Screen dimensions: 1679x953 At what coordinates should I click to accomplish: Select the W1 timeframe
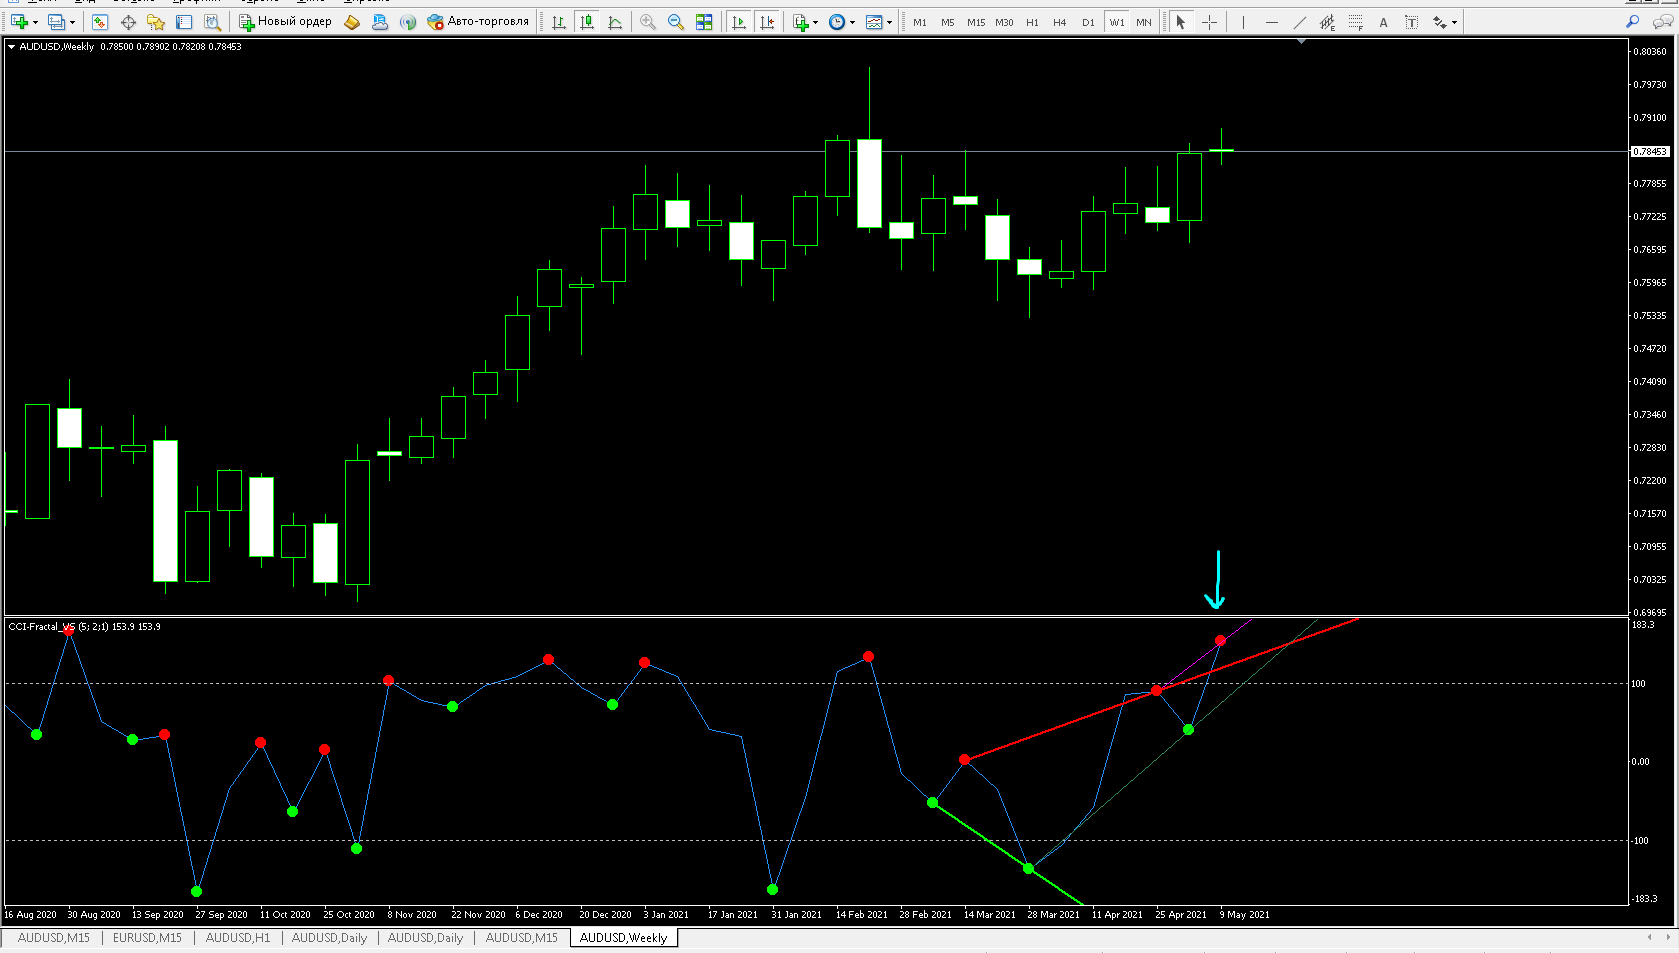pyautogui.click(x=1117, y=22)
